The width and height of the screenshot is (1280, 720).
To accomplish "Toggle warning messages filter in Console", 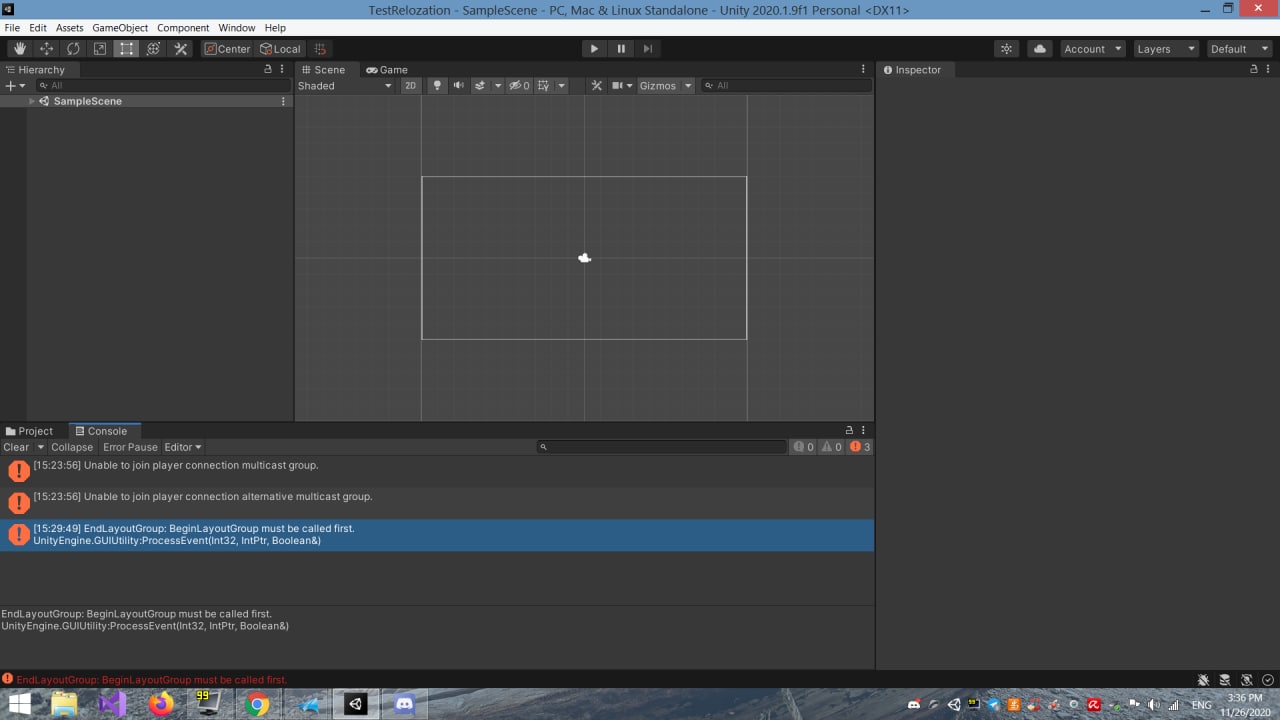I will (x=832, y=447).
